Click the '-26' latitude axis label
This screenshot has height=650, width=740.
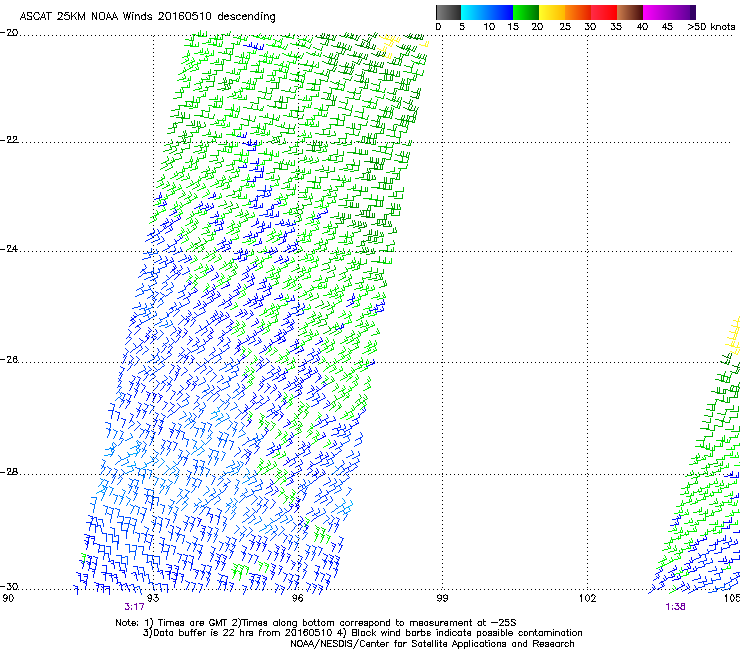pyautogui.click(x=9, y=360)
